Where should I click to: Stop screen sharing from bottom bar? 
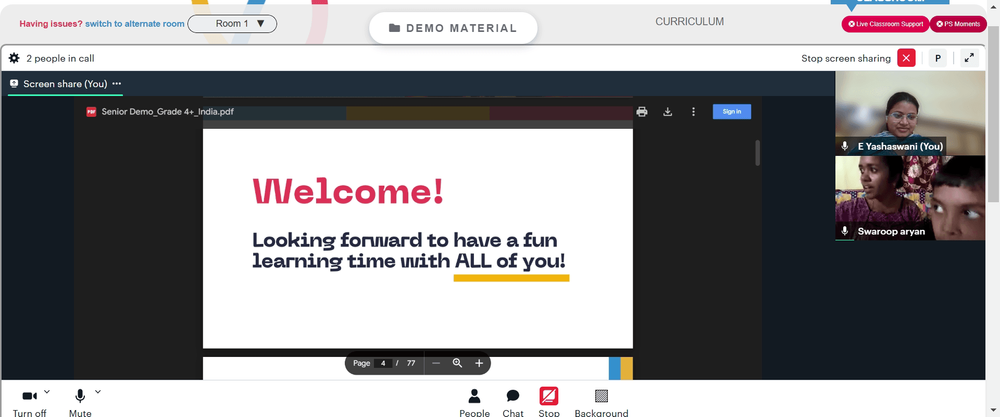click(548, 403)
